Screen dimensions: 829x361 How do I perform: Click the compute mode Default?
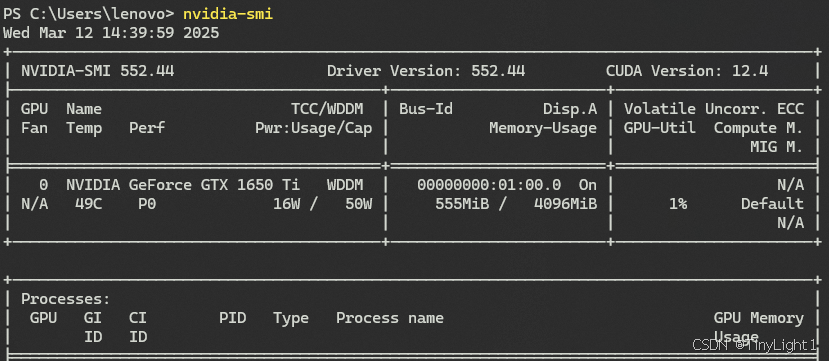(772, 204)
